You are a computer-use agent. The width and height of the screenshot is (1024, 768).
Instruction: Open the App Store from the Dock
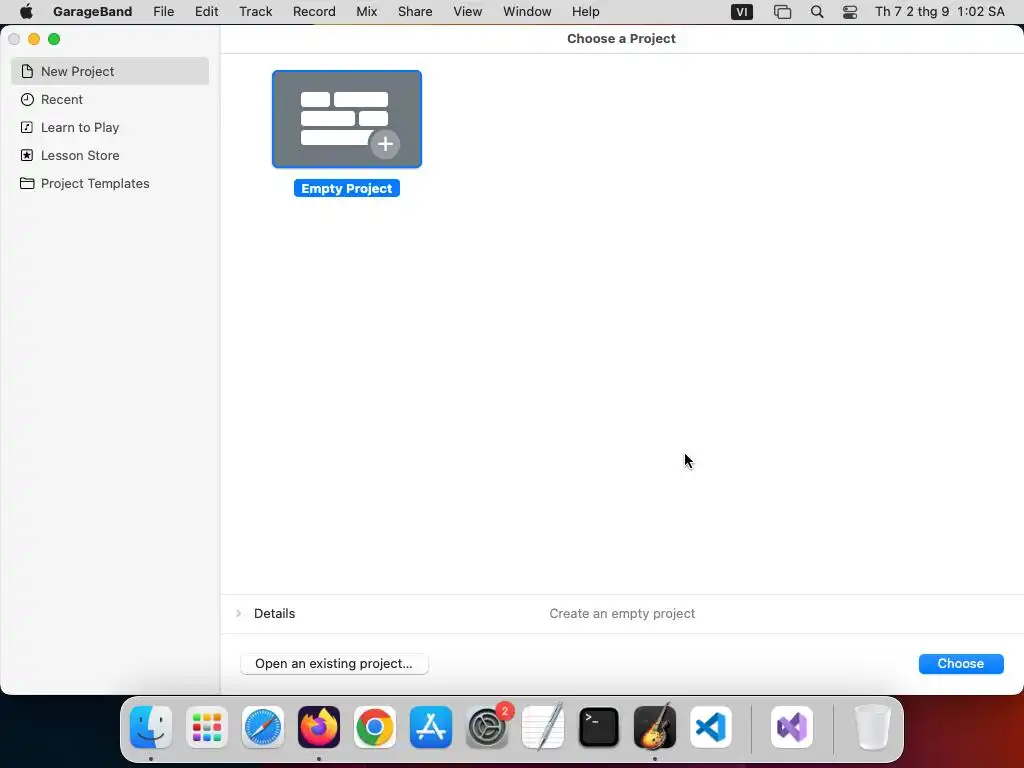[x=431, y=727]
